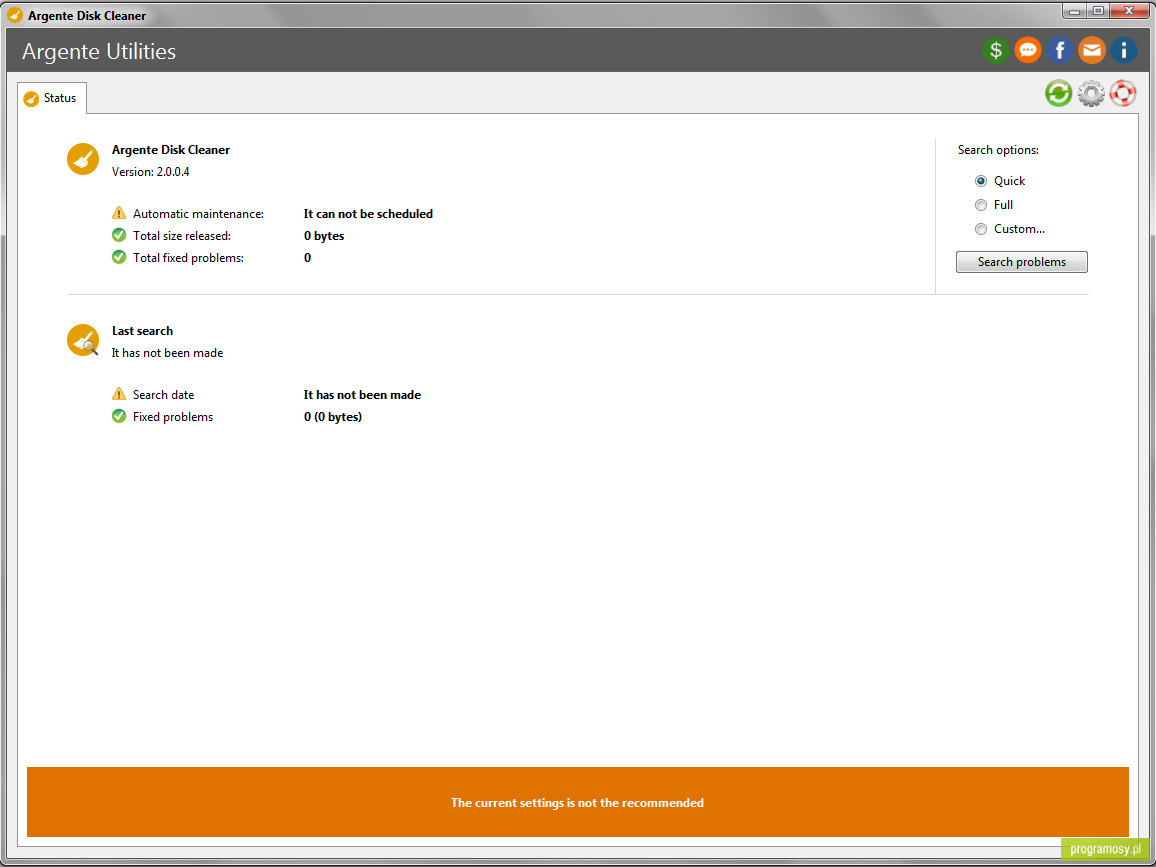1156x867 pixels.
Task: Open the orange chat bubble feedback icon
Action: click(1028, 50)
